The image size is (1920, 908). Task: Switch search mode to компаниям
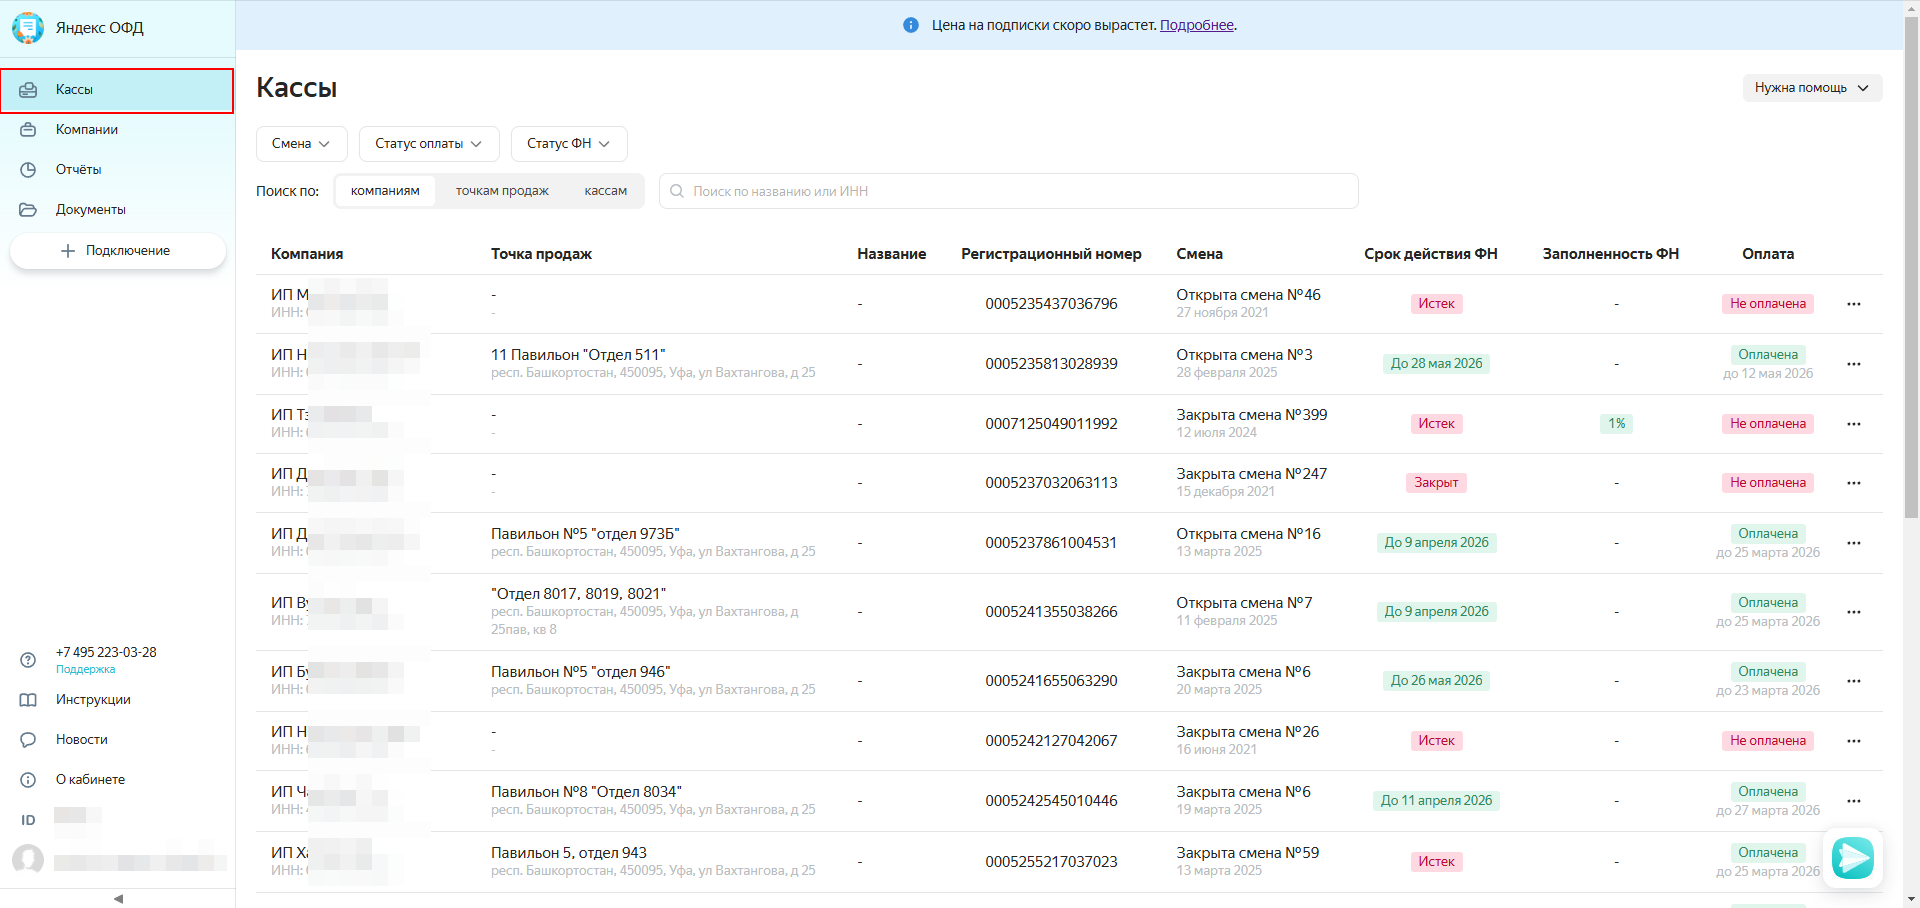coord(385,191)
